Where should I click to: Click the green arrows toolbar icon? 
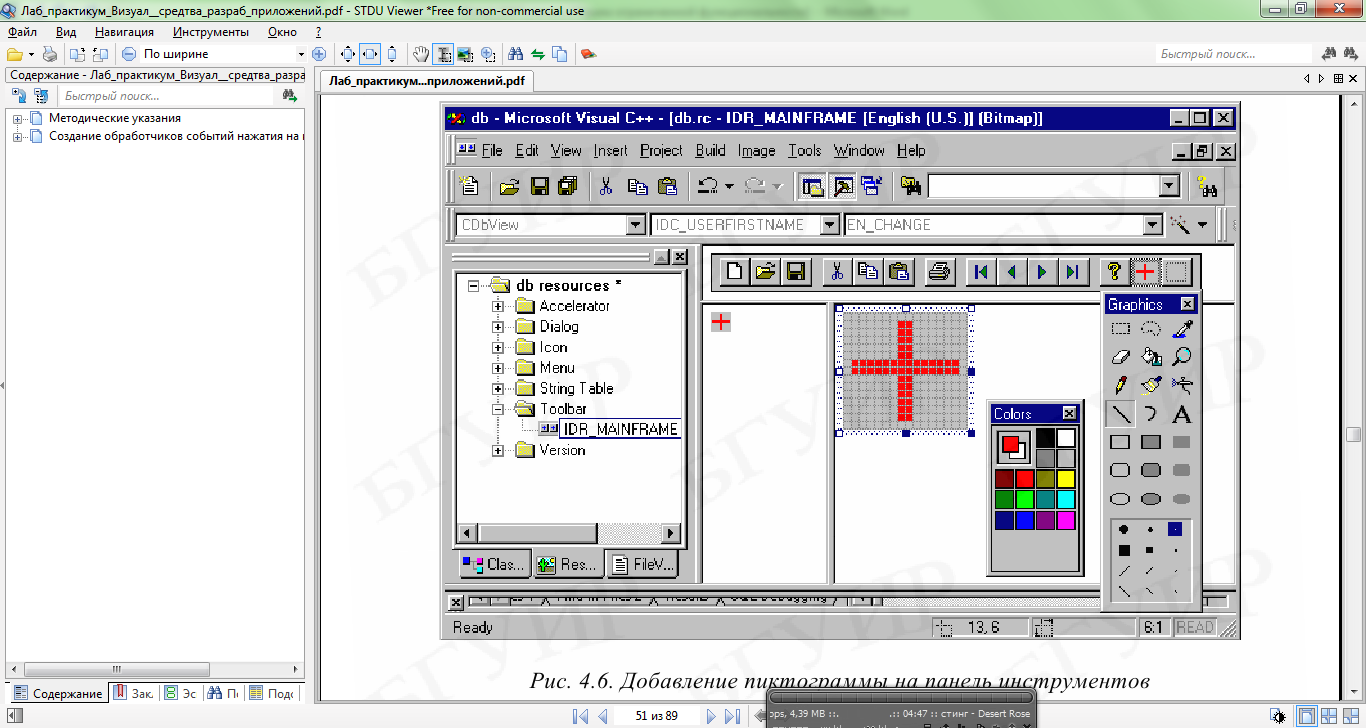[x=538, y=54]
